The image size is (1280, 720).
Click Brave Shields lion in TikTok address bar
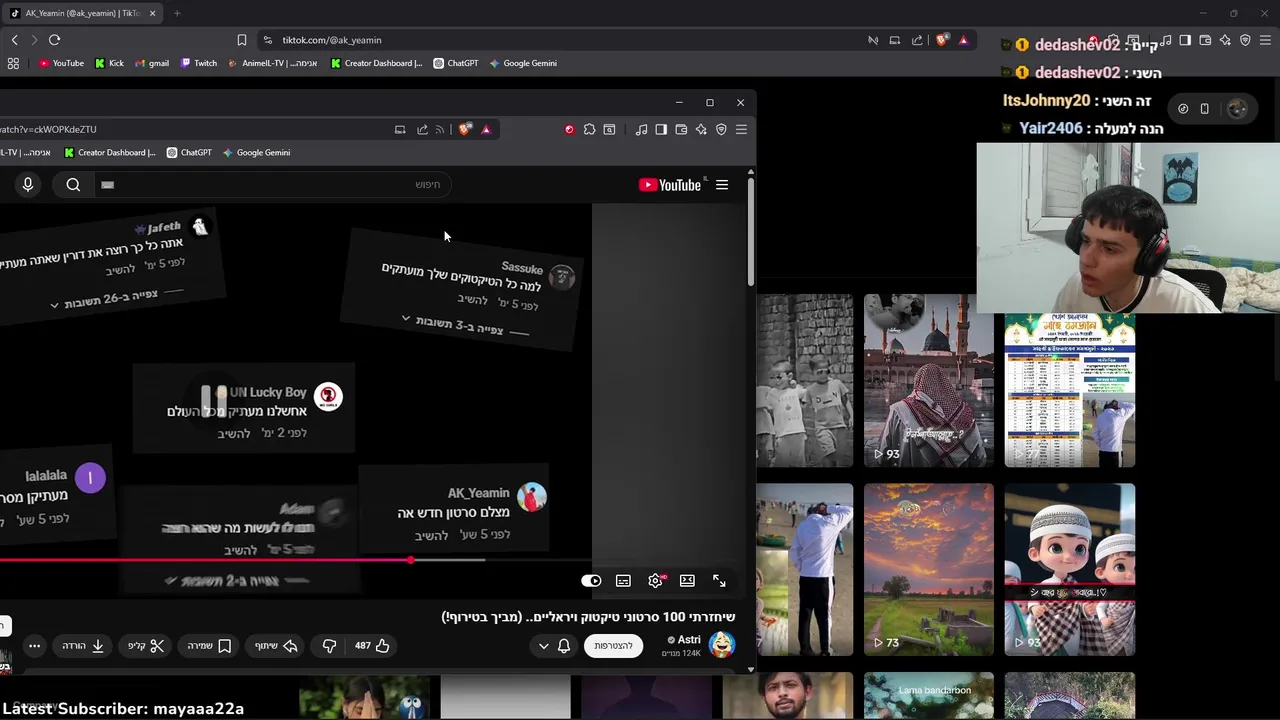tap(942, 40)
